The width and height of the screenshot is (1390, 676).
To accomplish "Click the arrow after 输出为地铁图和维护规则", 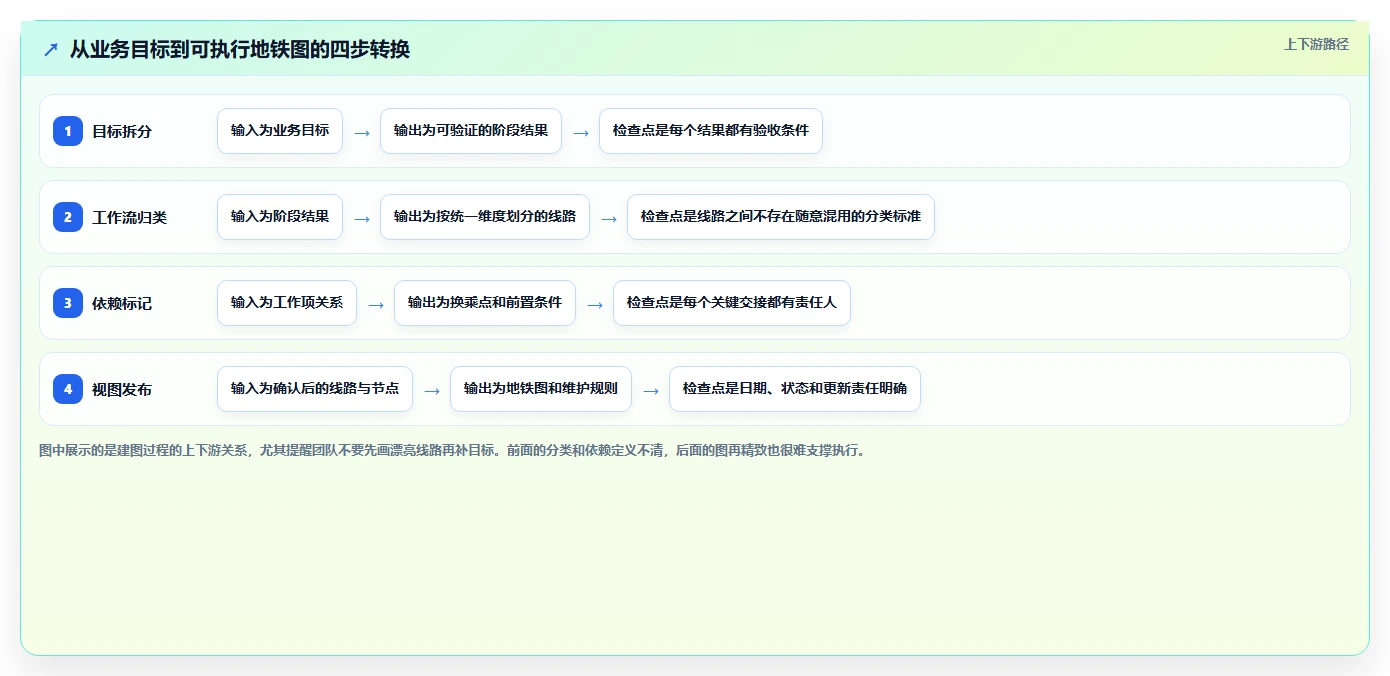I will click(x=651, y=390).
